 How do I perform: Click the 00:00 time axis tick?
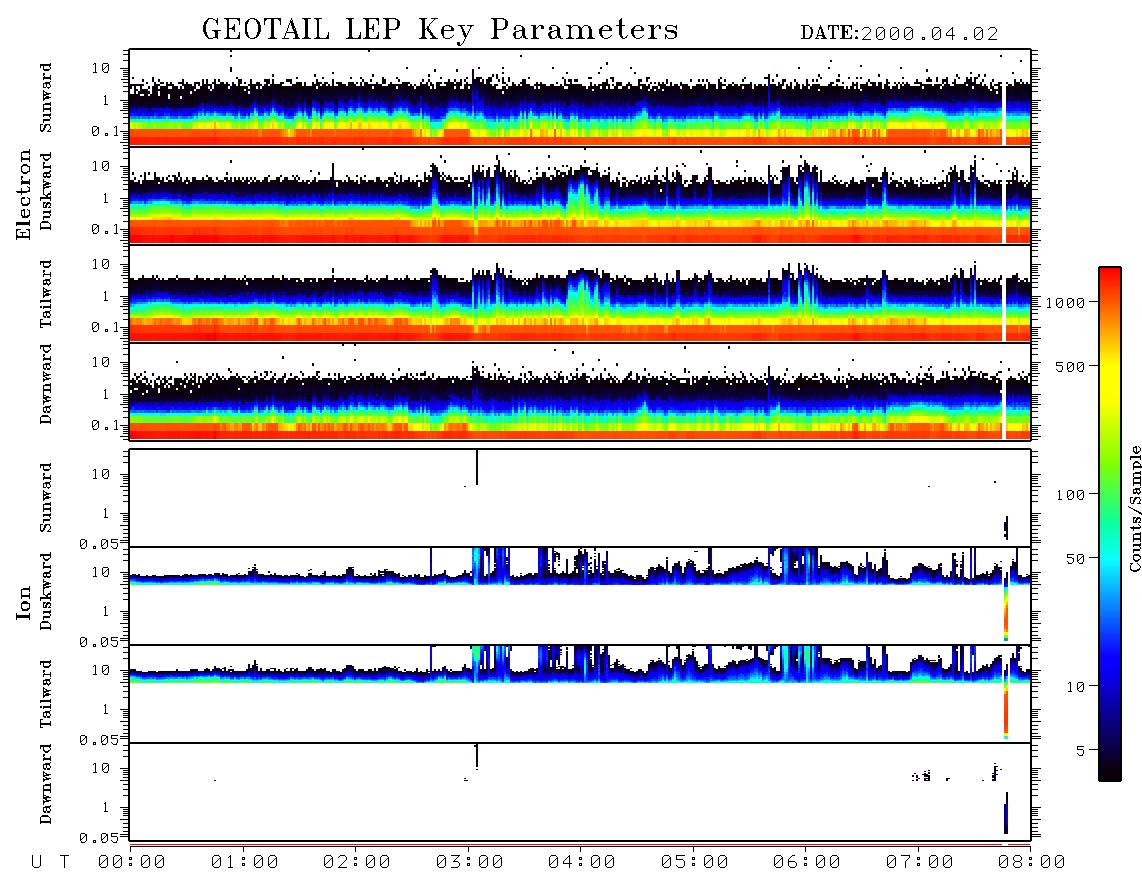(x=132, y=863)
